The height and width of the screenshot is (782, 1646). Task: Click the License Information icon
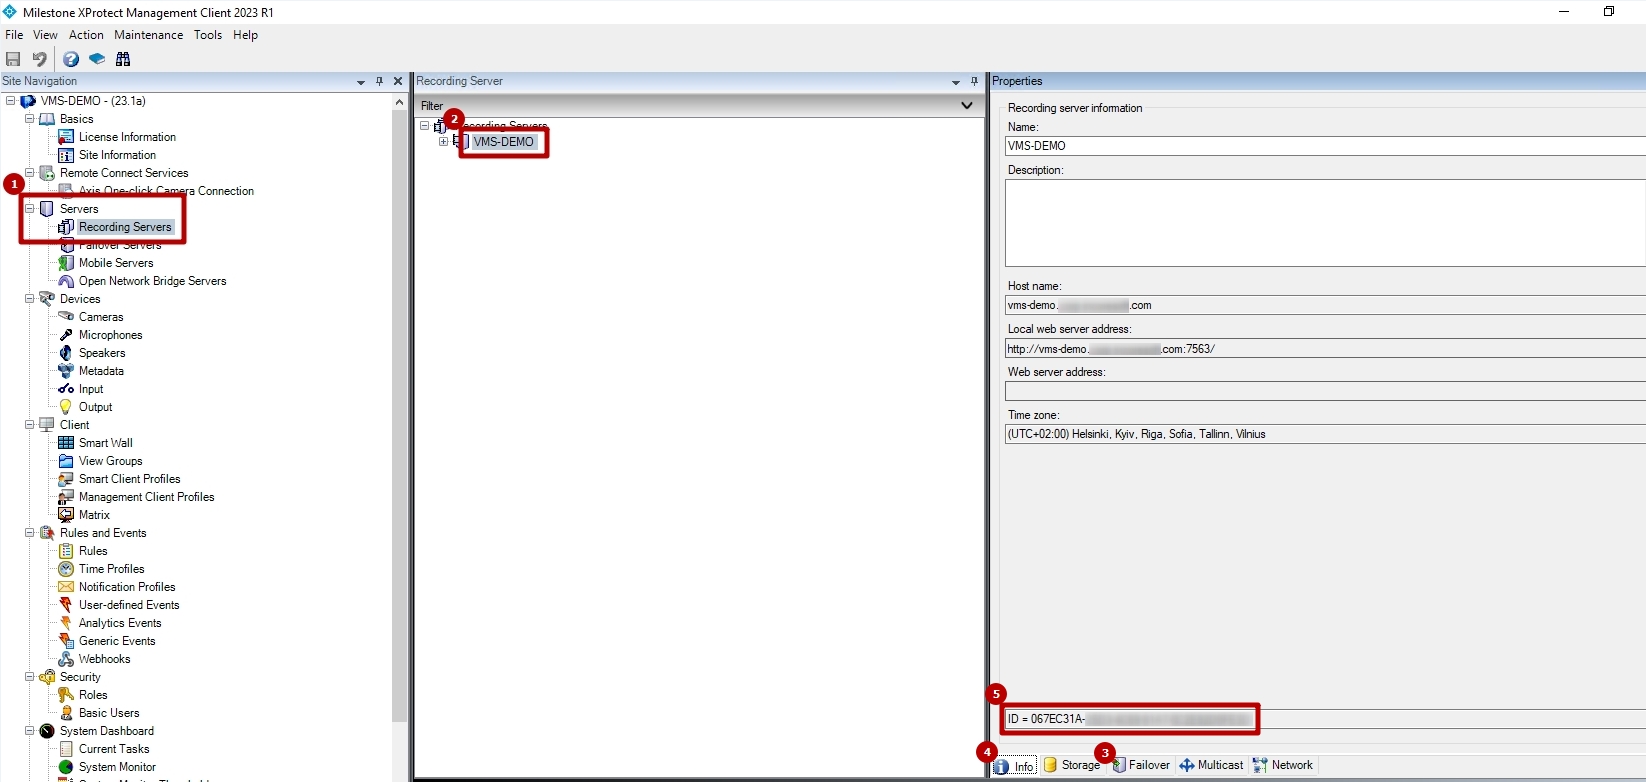click(x=66, y=137)
